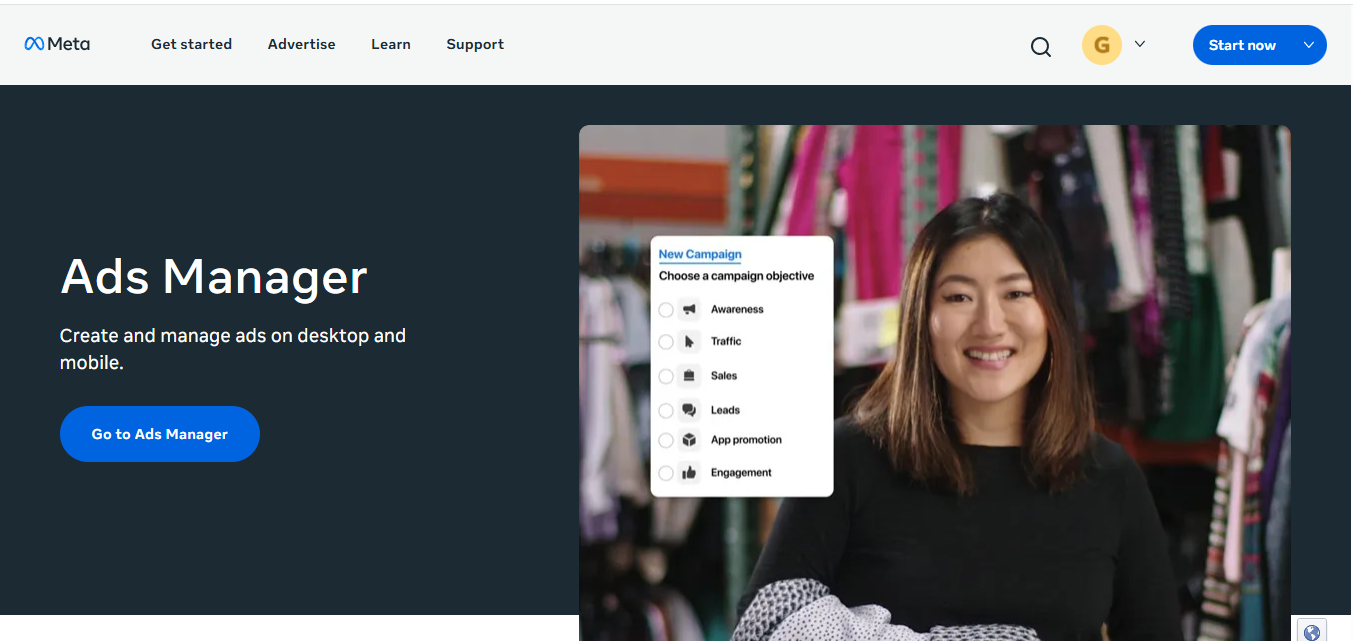Open the Advertise menu

click(301, 44)
